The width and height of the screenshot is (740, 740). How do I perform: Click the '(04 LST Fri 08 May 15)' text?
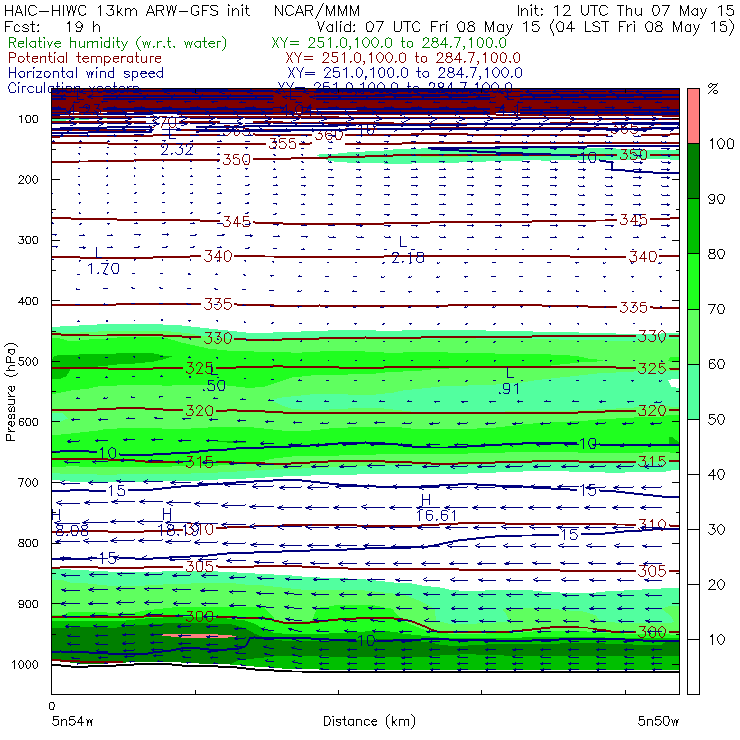pyautogui.click(x=642, y=27)
